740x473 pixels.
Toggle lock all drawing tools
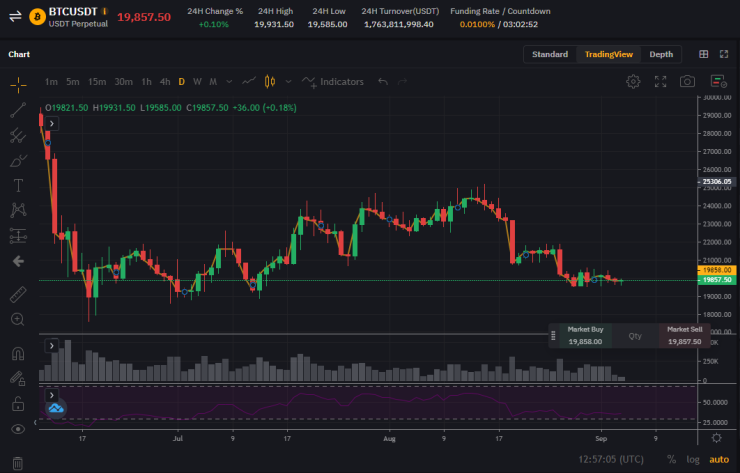[x=18, y=404]
